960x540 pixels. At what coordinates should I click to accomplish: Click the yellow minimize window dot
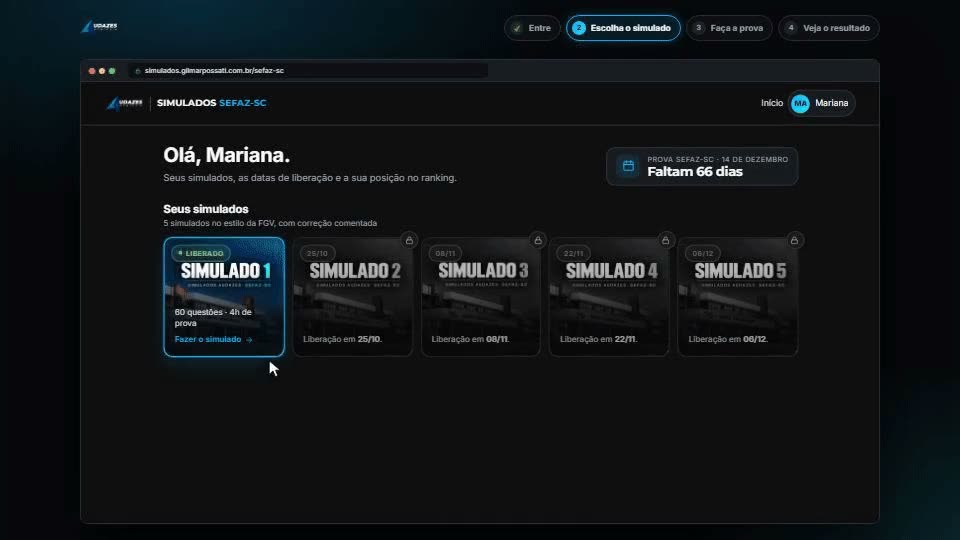(x=102, y=71)
